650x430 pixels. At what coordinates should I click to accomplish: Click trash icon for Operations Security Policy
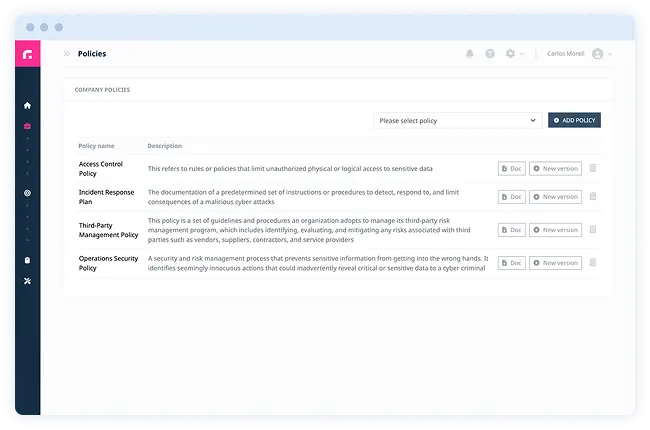592,263
